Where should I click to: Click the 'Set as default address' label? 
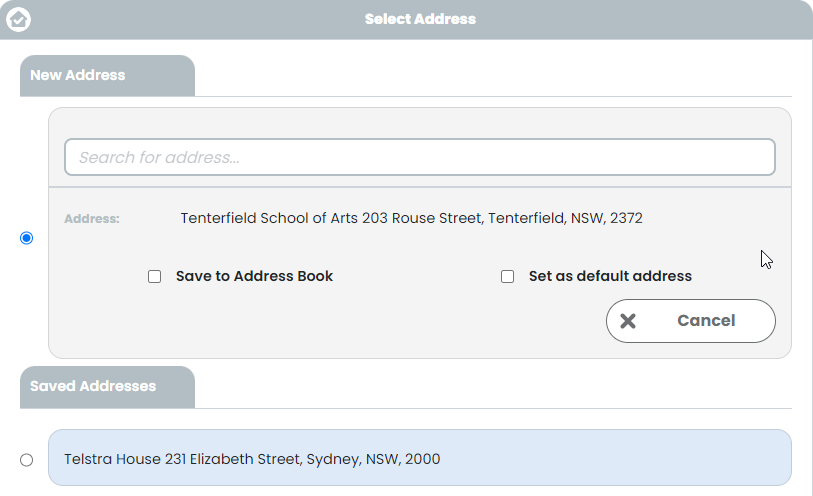[610, 276]
